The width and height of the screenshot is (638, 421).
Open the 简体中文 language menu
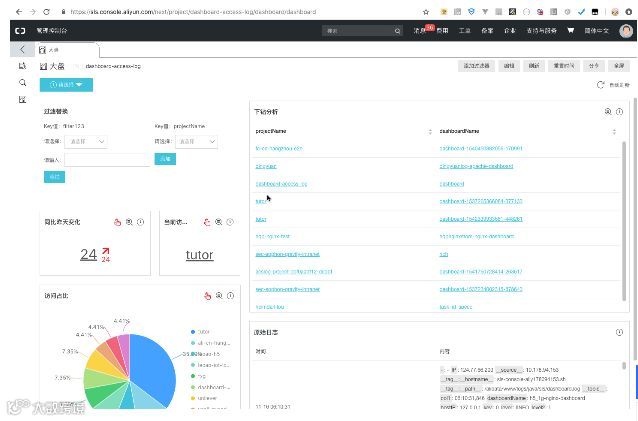596,31
